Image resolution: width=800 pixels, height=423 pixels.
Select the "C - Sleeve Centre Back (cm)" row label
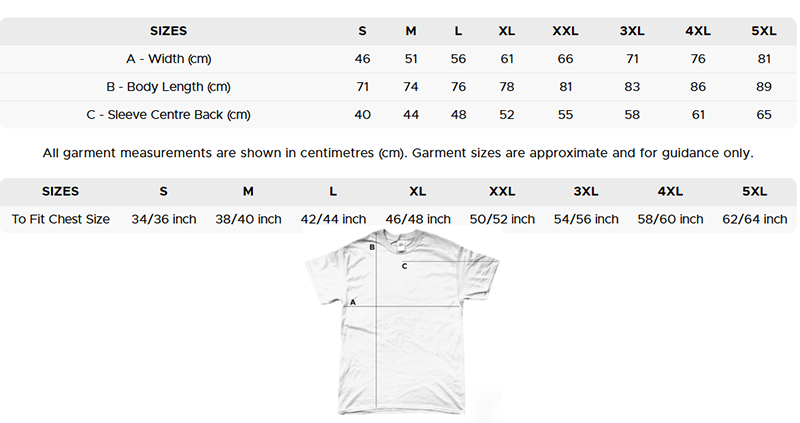(x=168, y=115)
